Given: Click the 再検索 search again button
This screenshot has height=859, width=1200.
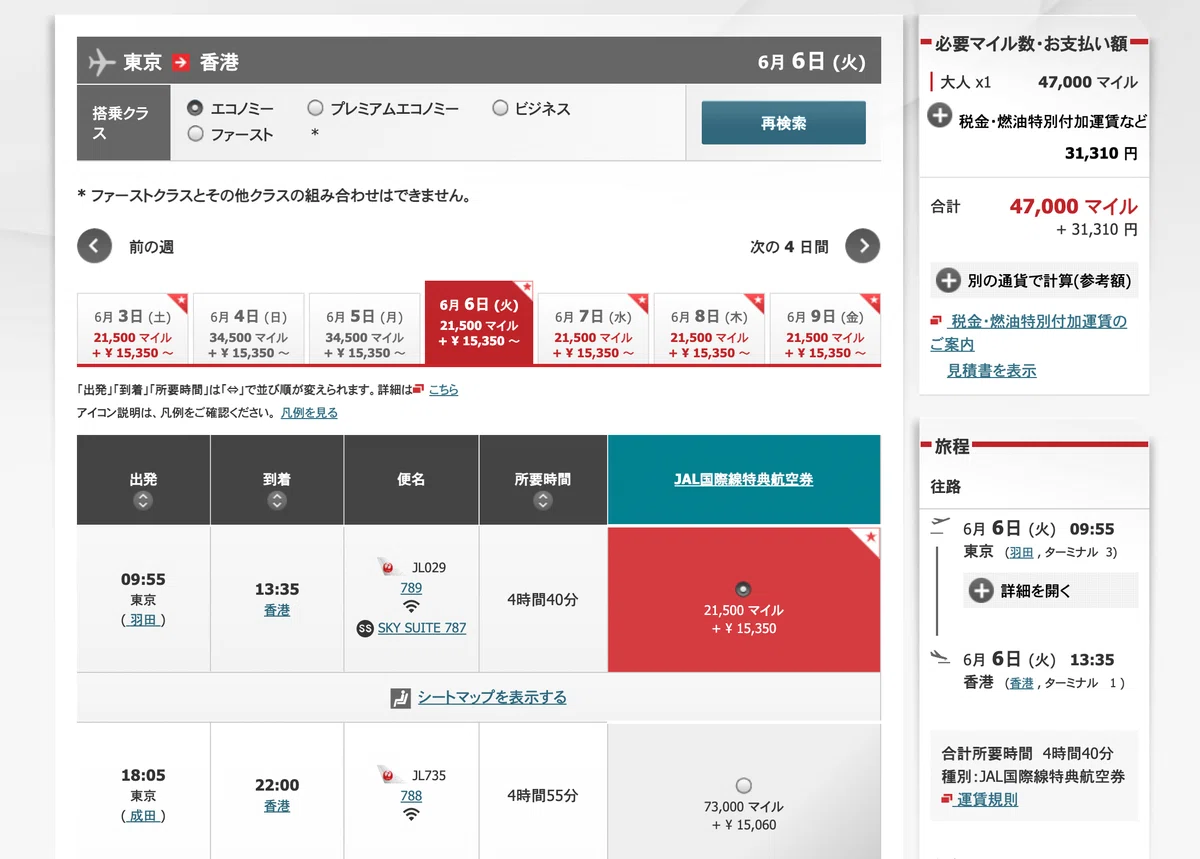Looking at the screenshot, I should point(783,123).
